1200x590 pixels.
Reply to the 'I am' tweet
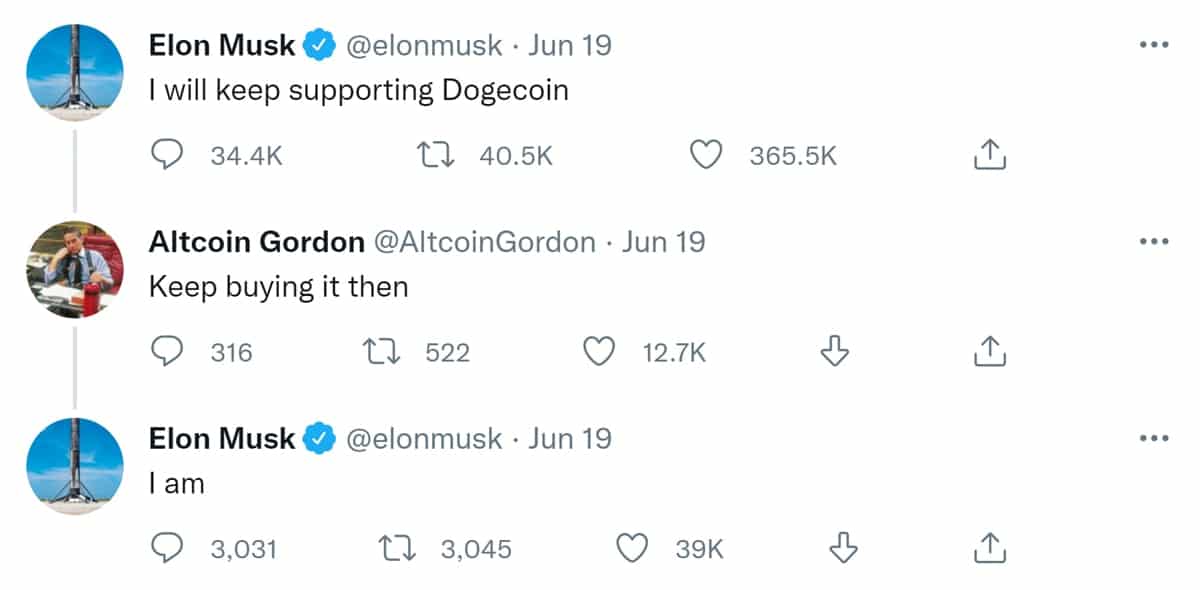[167, 548]
